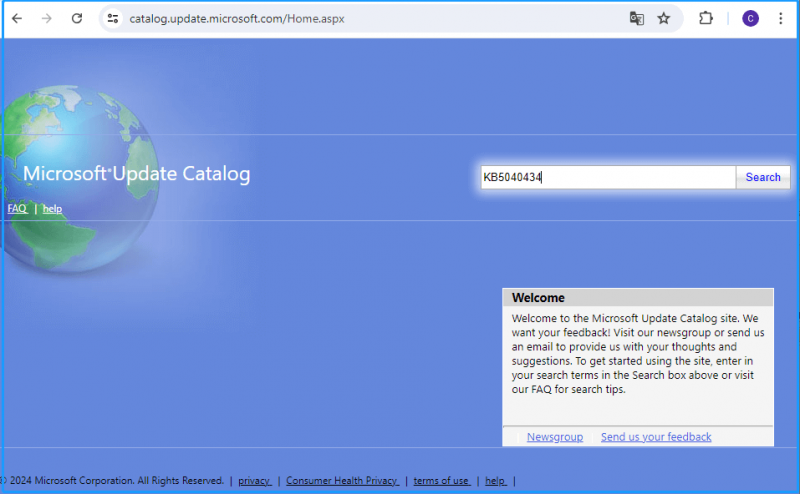Open the privacy footer link
The width and height of the screenshot is (800, 494).
point(254,481)
